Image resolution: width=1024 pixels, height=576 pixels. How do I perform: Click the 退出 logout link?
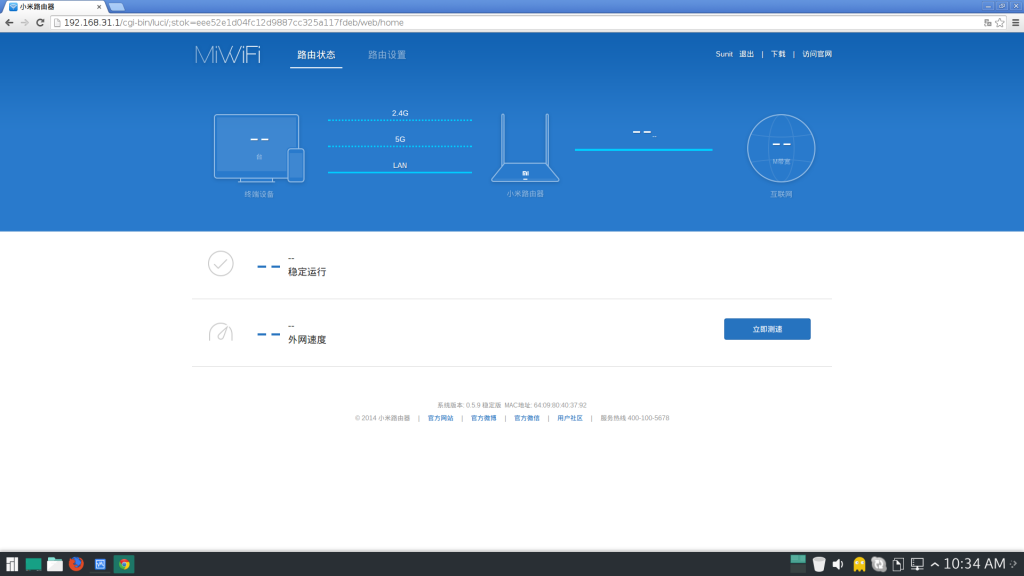[x=746, y=54]
